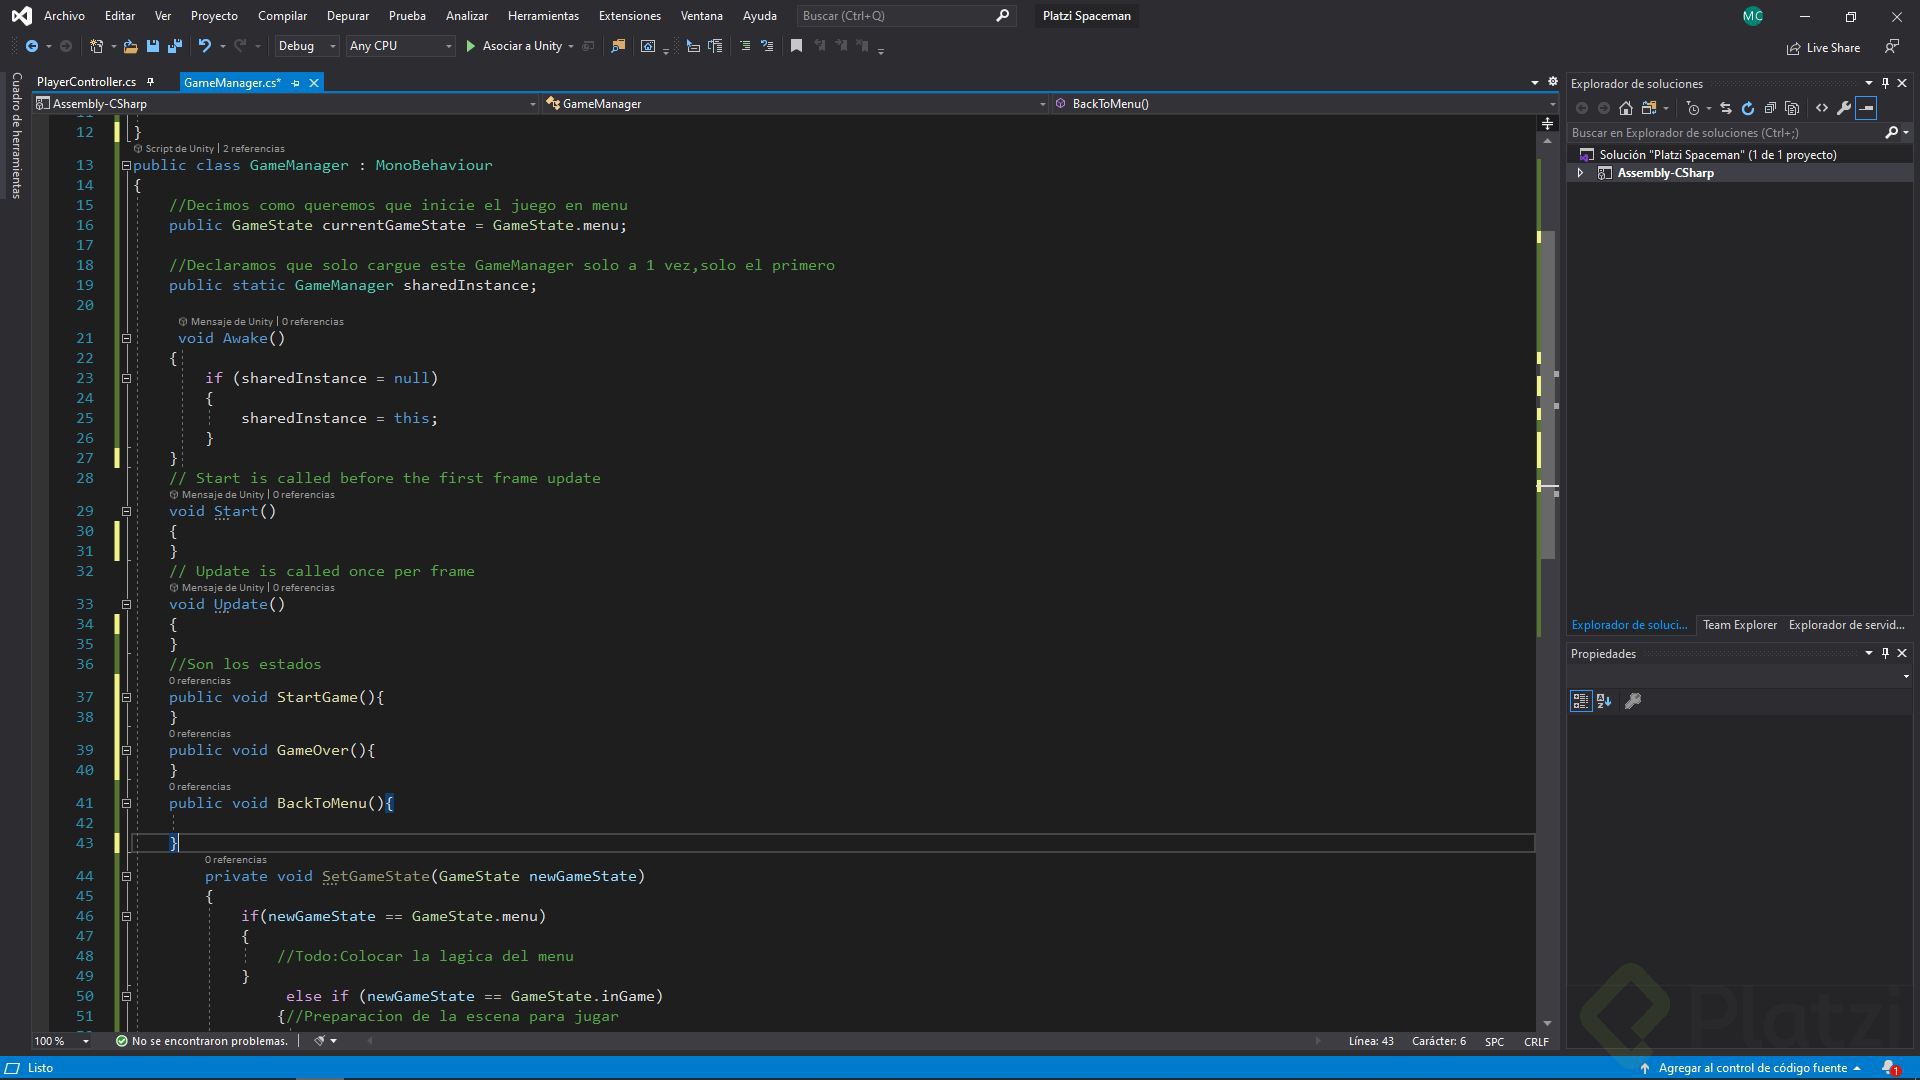This screenshot has height=1080, width=1920.
Task: Toggle categorized view in Propiedades panel
Action: [x=1580, y=701]
